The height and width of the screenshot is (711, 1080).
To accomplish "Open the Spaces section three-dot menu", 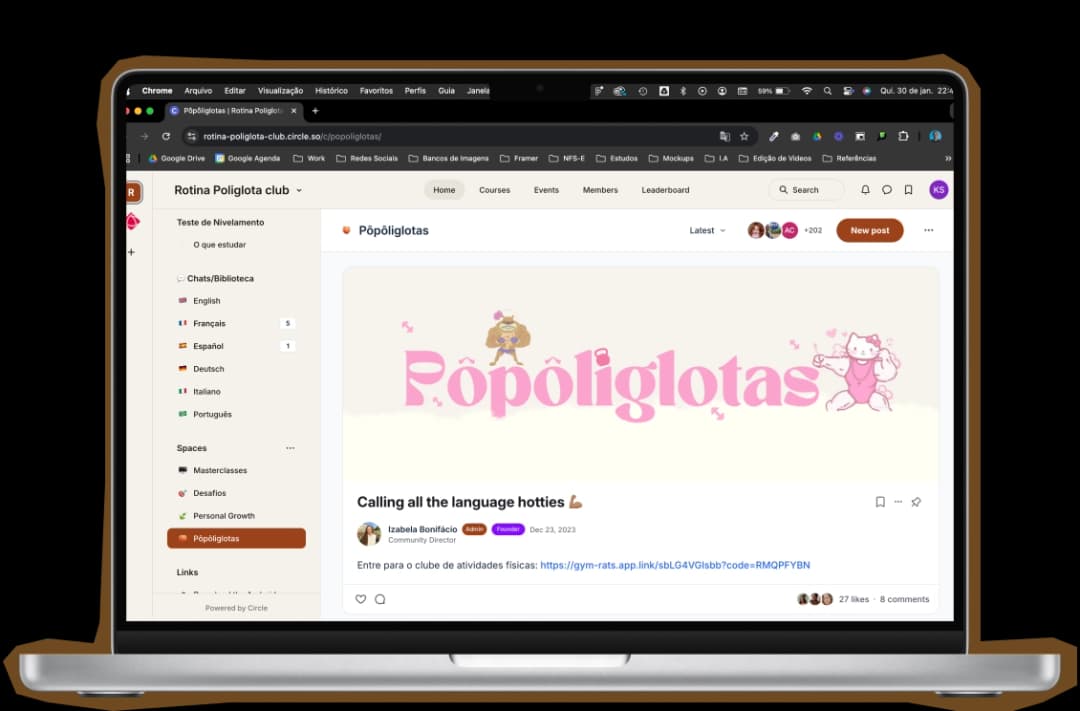I will (x=290, y=448).
